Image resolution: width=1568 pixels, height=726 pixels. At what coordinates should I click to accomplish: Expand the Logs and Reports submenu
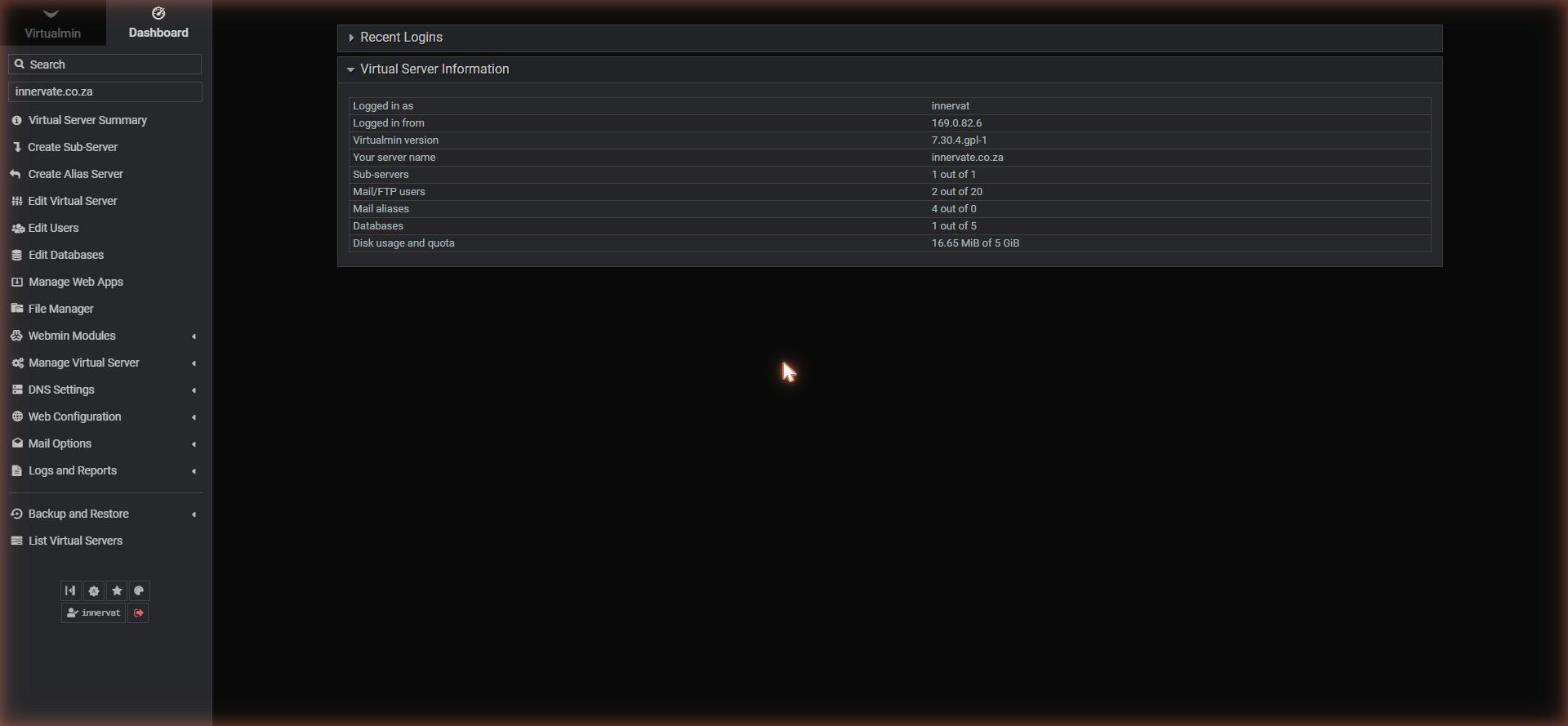pyautogui.click(x=105, y=471)
